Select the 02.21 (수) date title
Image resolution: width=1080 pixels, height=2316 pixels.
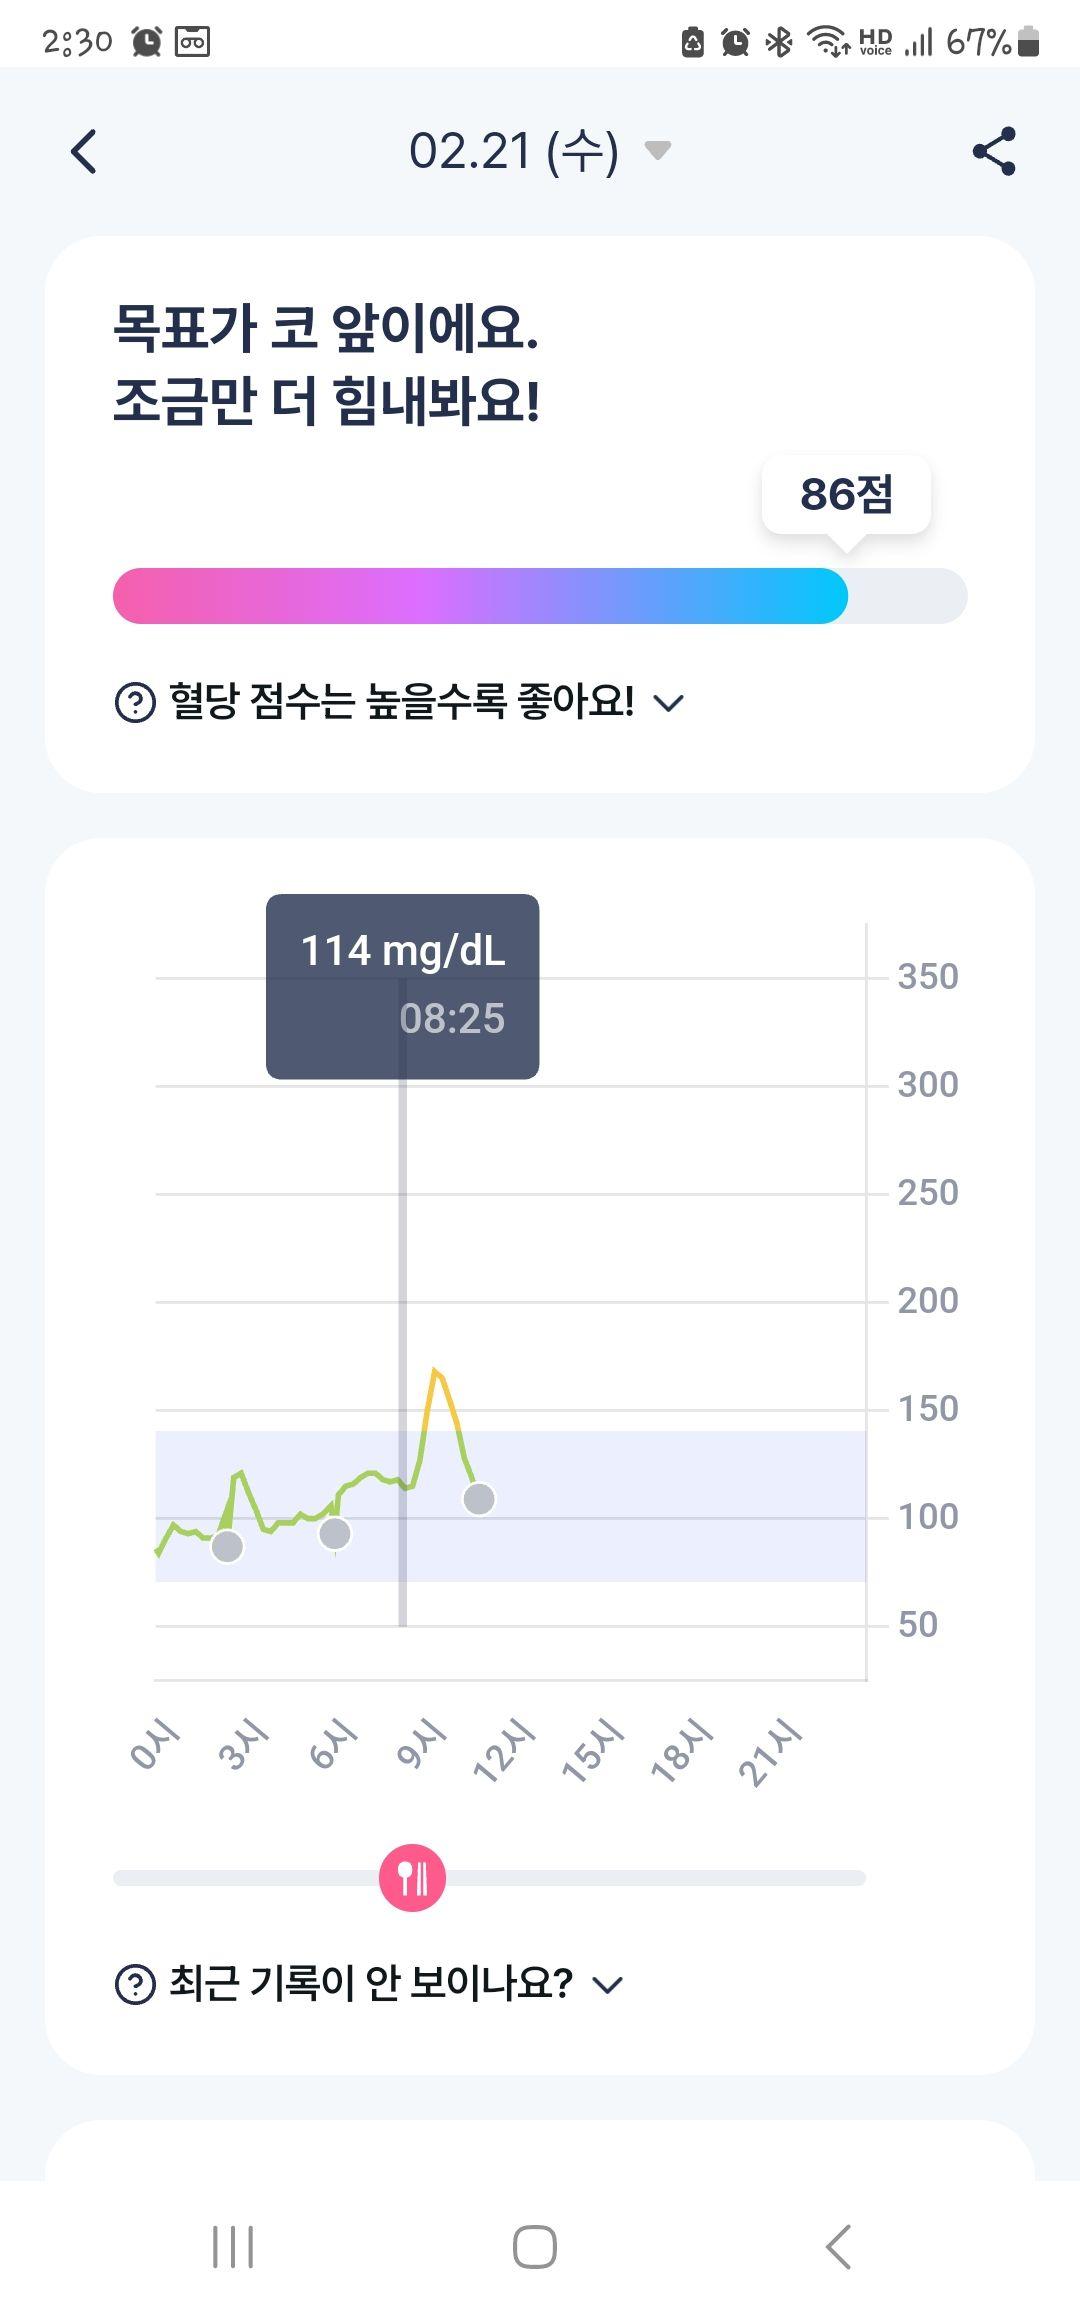514,151
